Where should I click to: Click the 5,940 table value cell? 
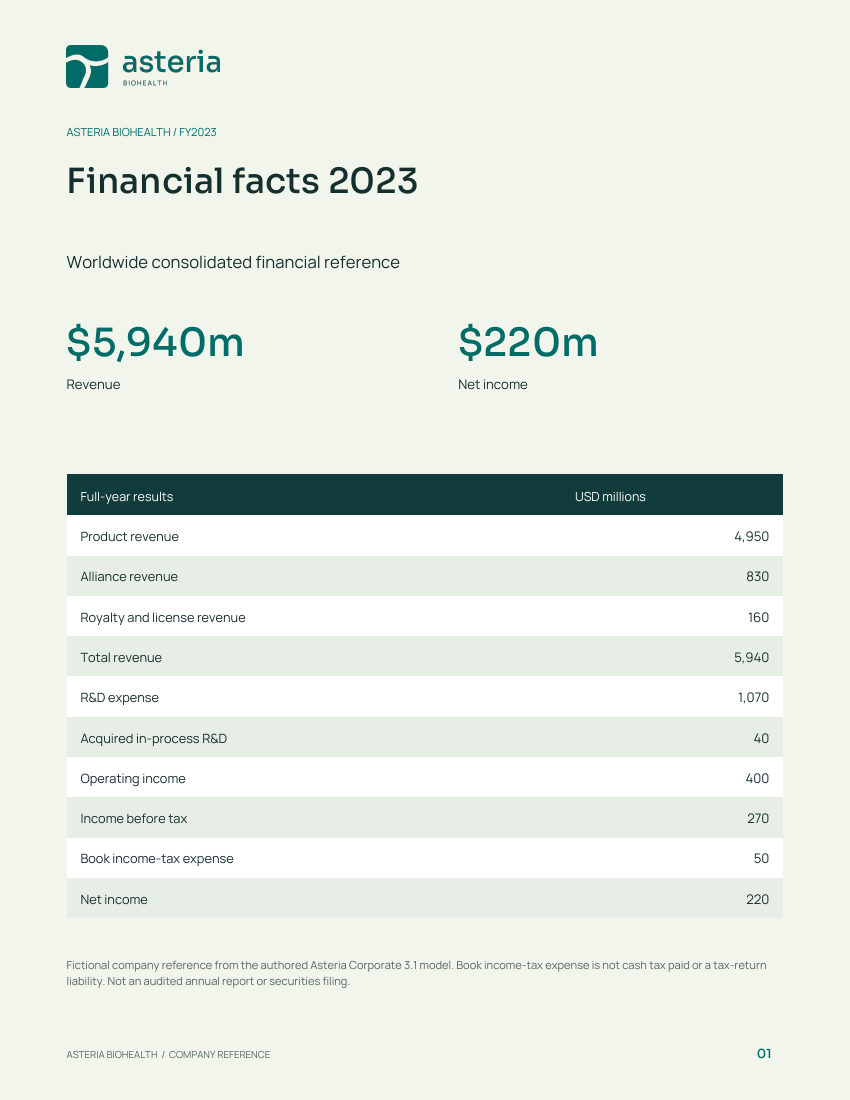click(751, 657)
